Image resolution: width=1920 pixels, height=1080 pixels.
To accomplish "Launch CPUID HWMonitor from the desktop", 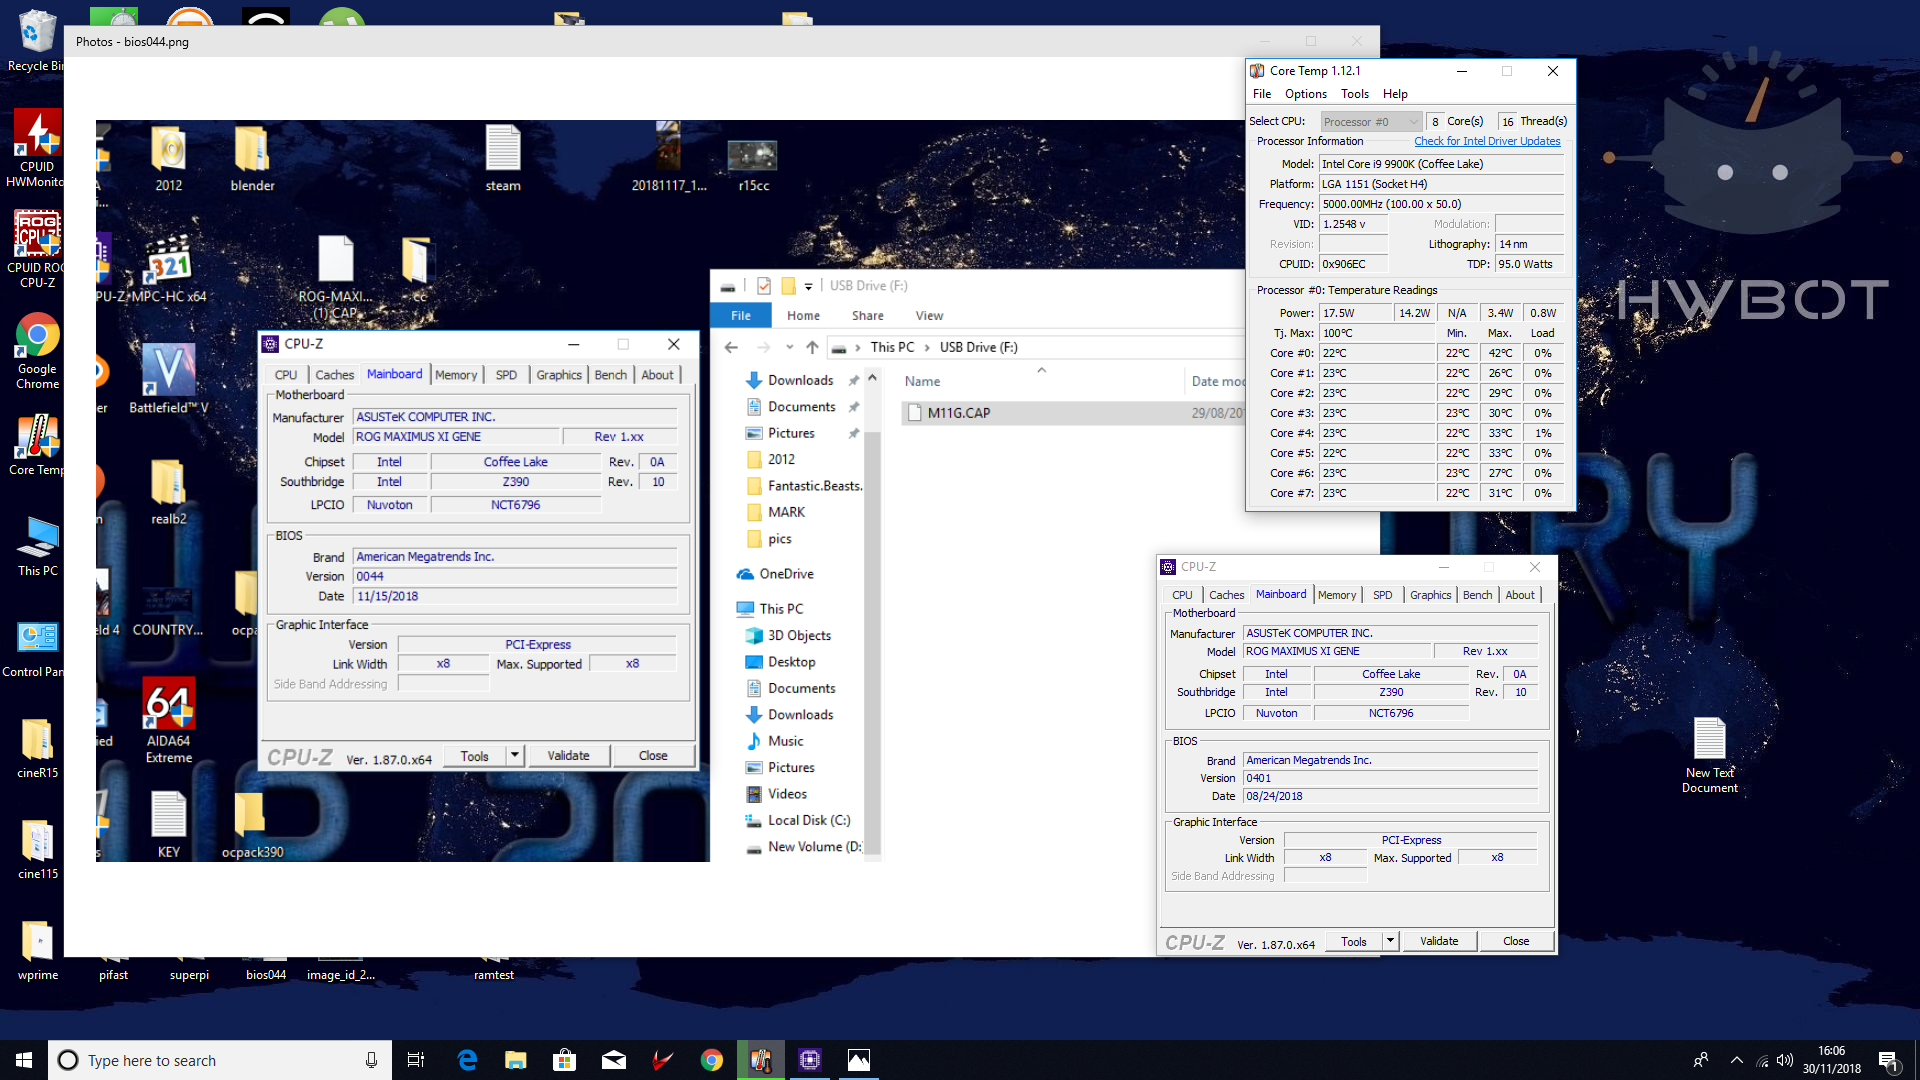I will pyautogui.click(x=36, y=148).
